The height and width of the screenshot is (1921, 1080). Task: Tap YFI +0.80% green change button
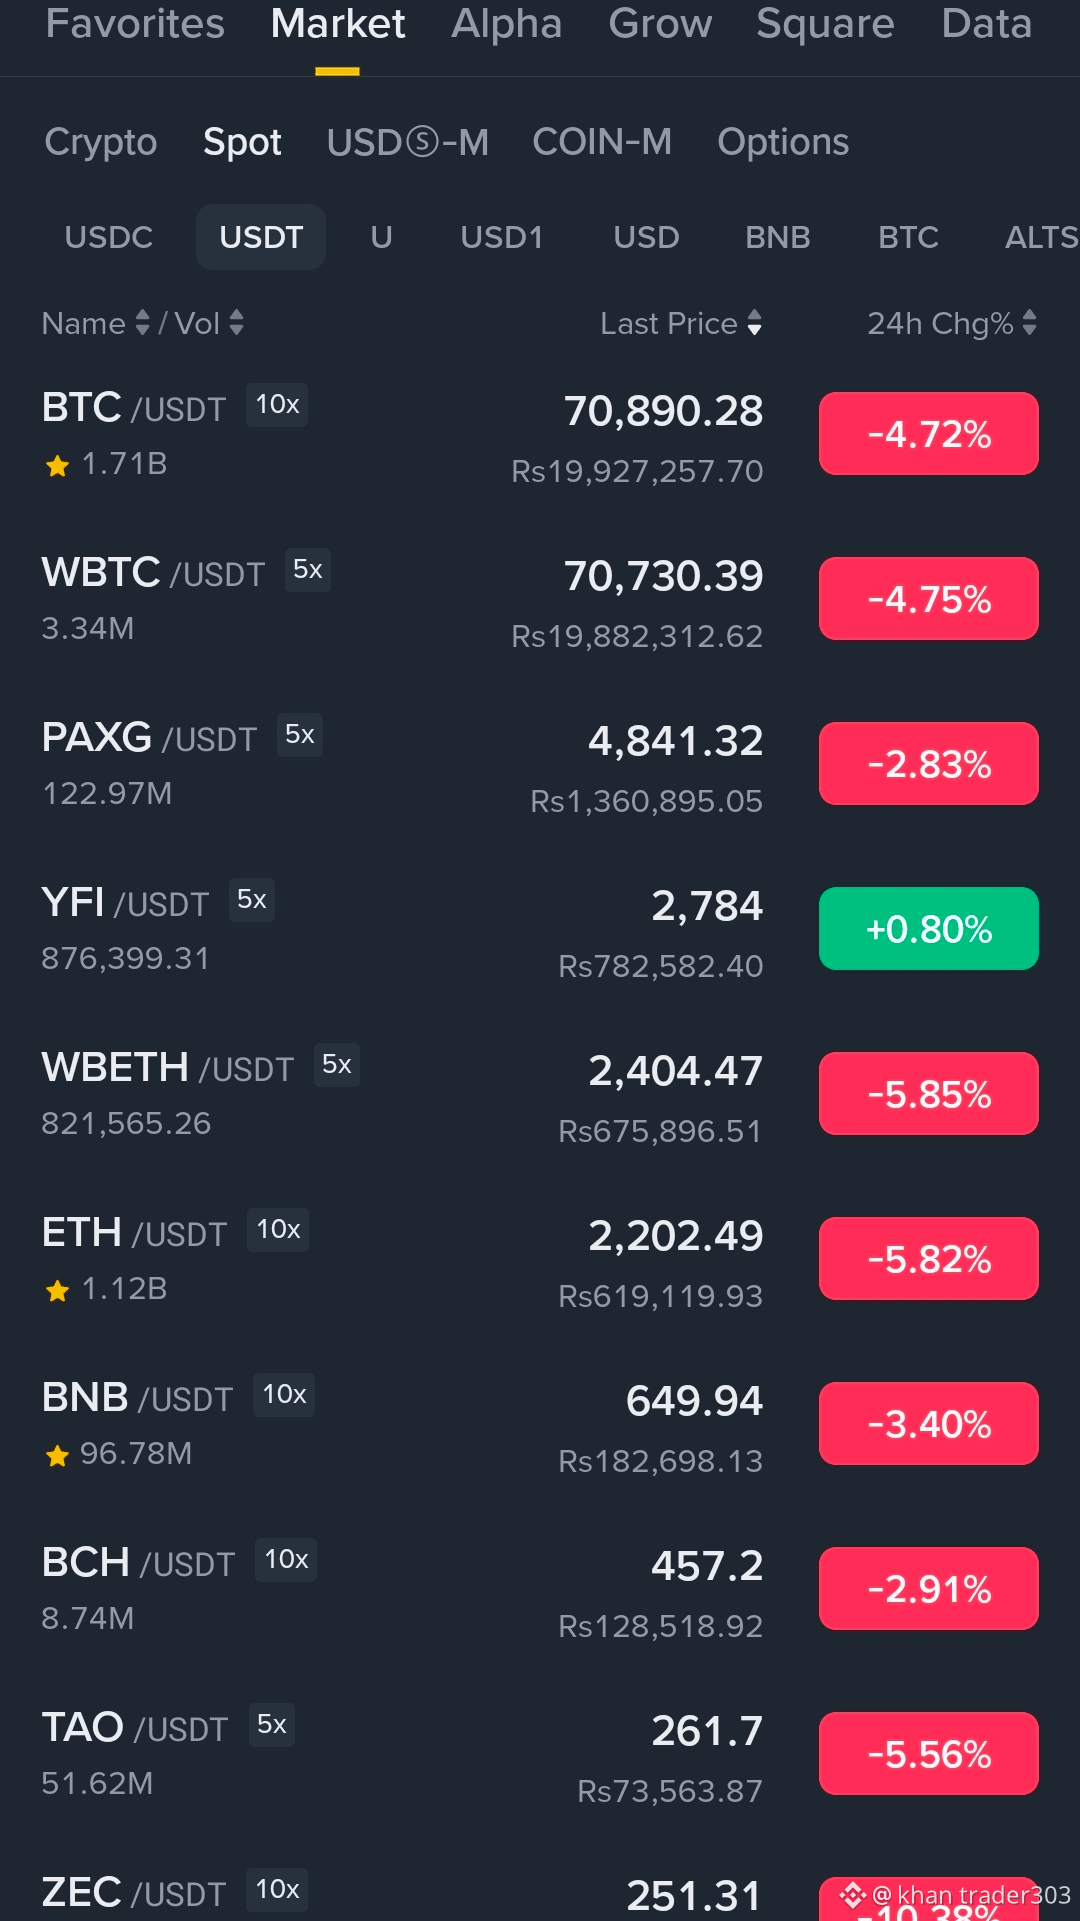(x=929, y=929)
